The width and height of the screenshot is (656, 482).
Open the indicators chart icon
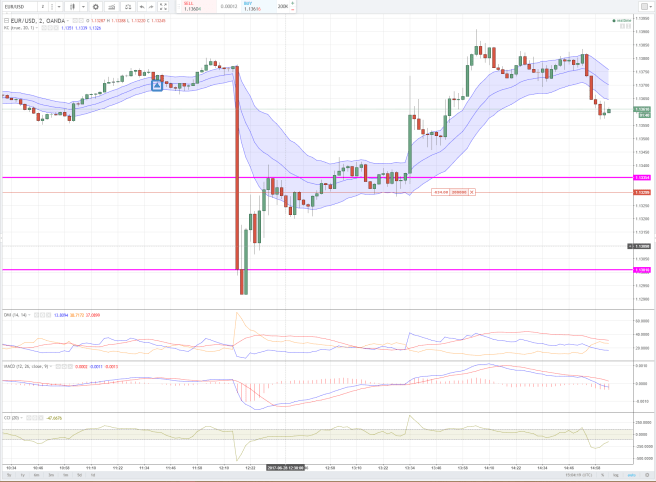(x=111, y=7)
